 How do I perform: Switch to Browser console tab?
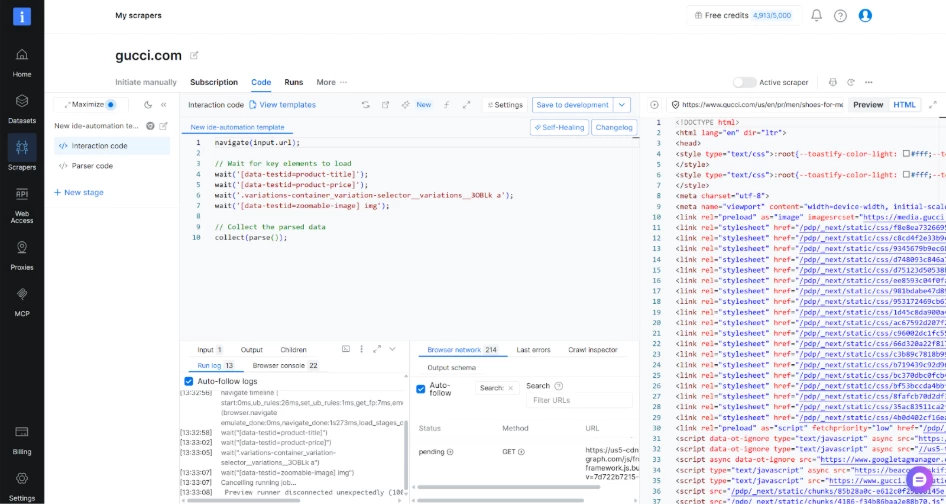[x=285, y=365]
